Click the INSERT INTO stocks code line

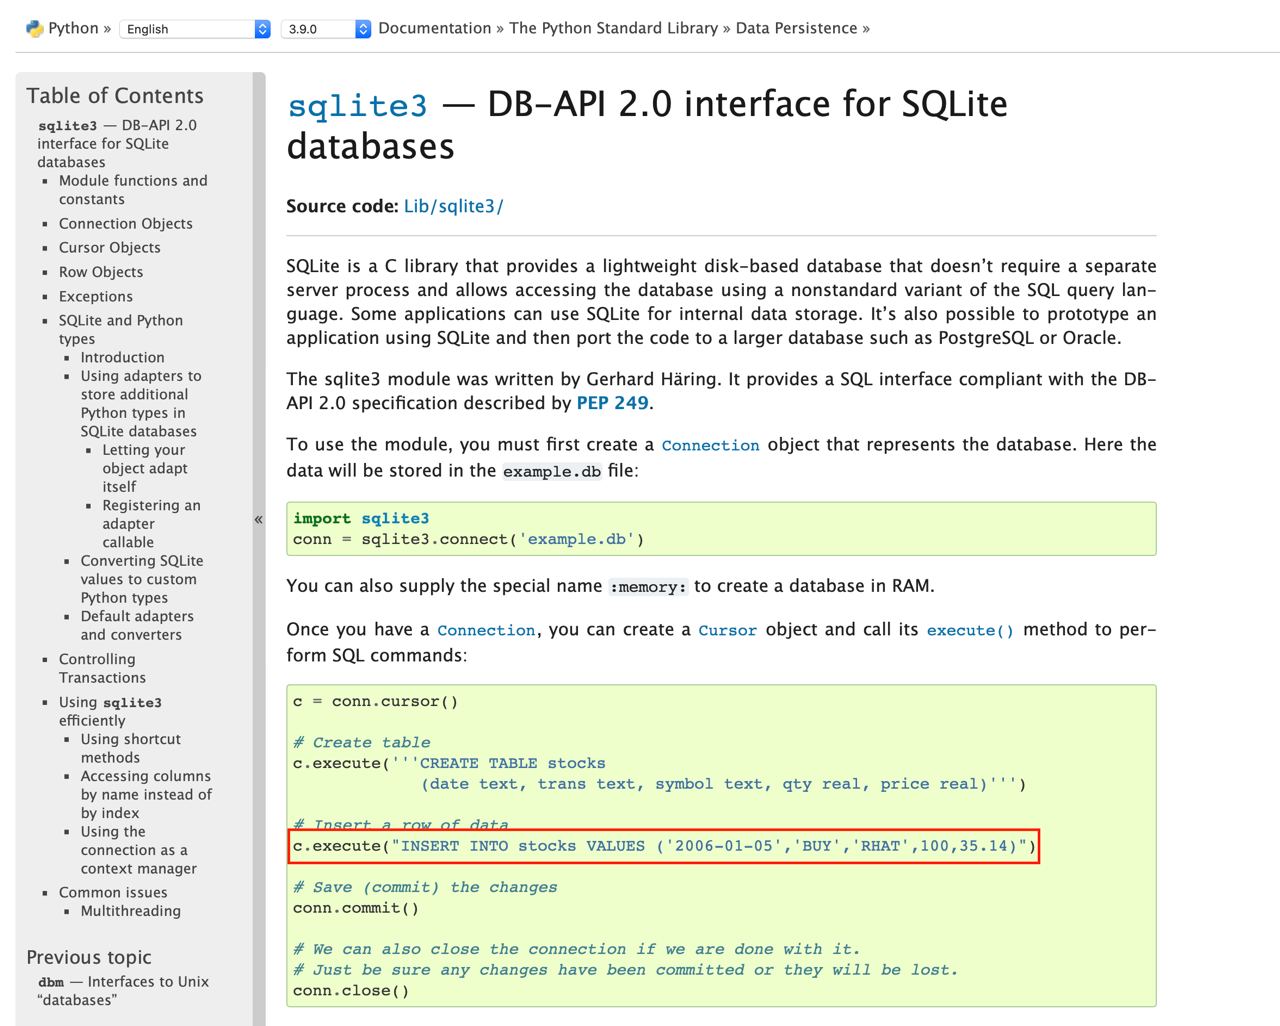[x=664, y=846]
